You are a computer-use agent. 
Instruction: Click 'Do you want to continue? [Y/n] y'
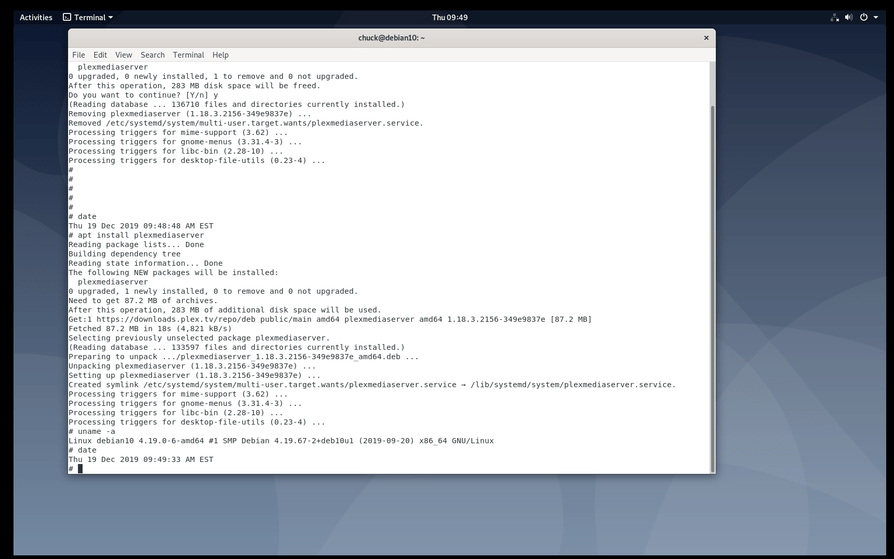(143, 95)
